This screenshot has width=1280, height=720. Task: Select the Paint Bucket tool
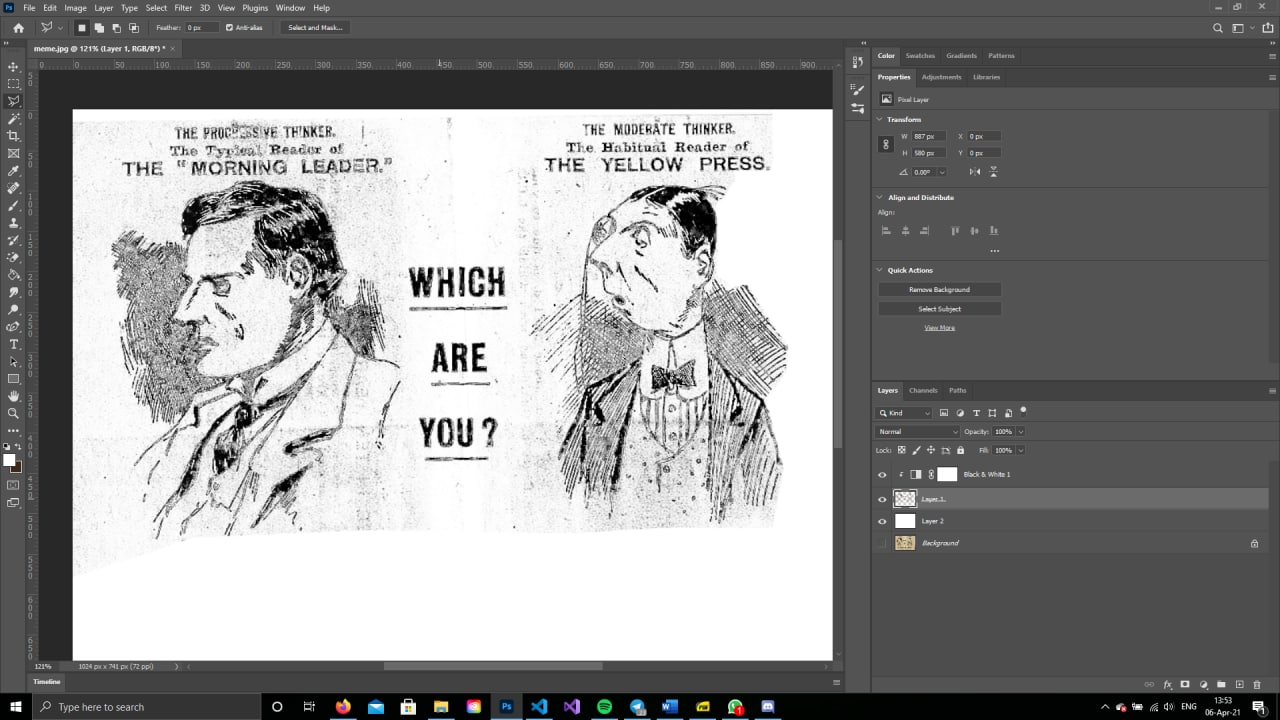(x=13, y=275)
